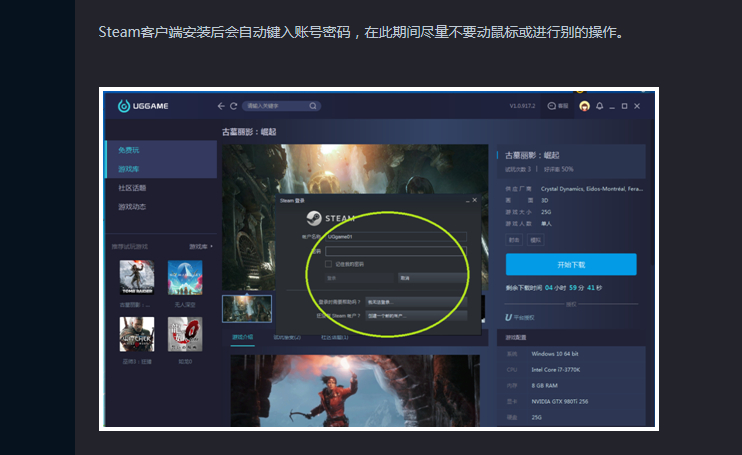Go back with the left arrow icon
Viewport: 742px width, 455px height.
point(221,106)
